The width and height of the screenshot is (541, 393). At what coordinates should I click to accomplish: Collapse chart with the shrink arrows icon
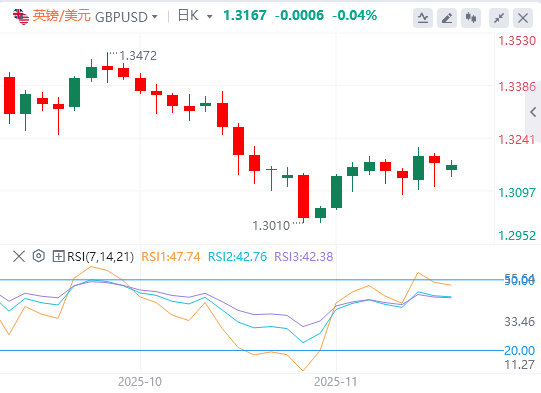[499, 18]
